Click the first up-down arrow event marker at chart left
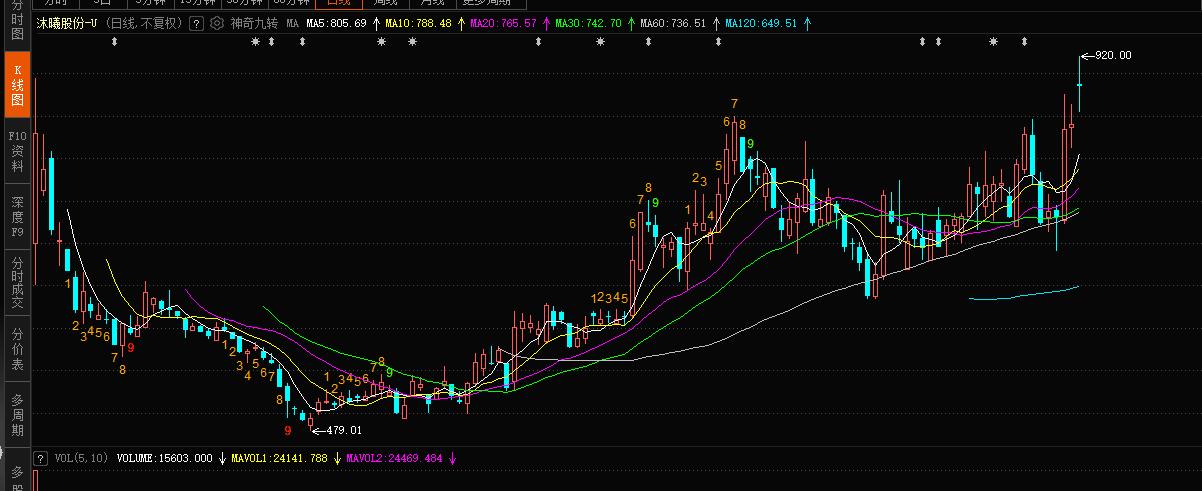The image size is (1202, 491). (113, 41)
